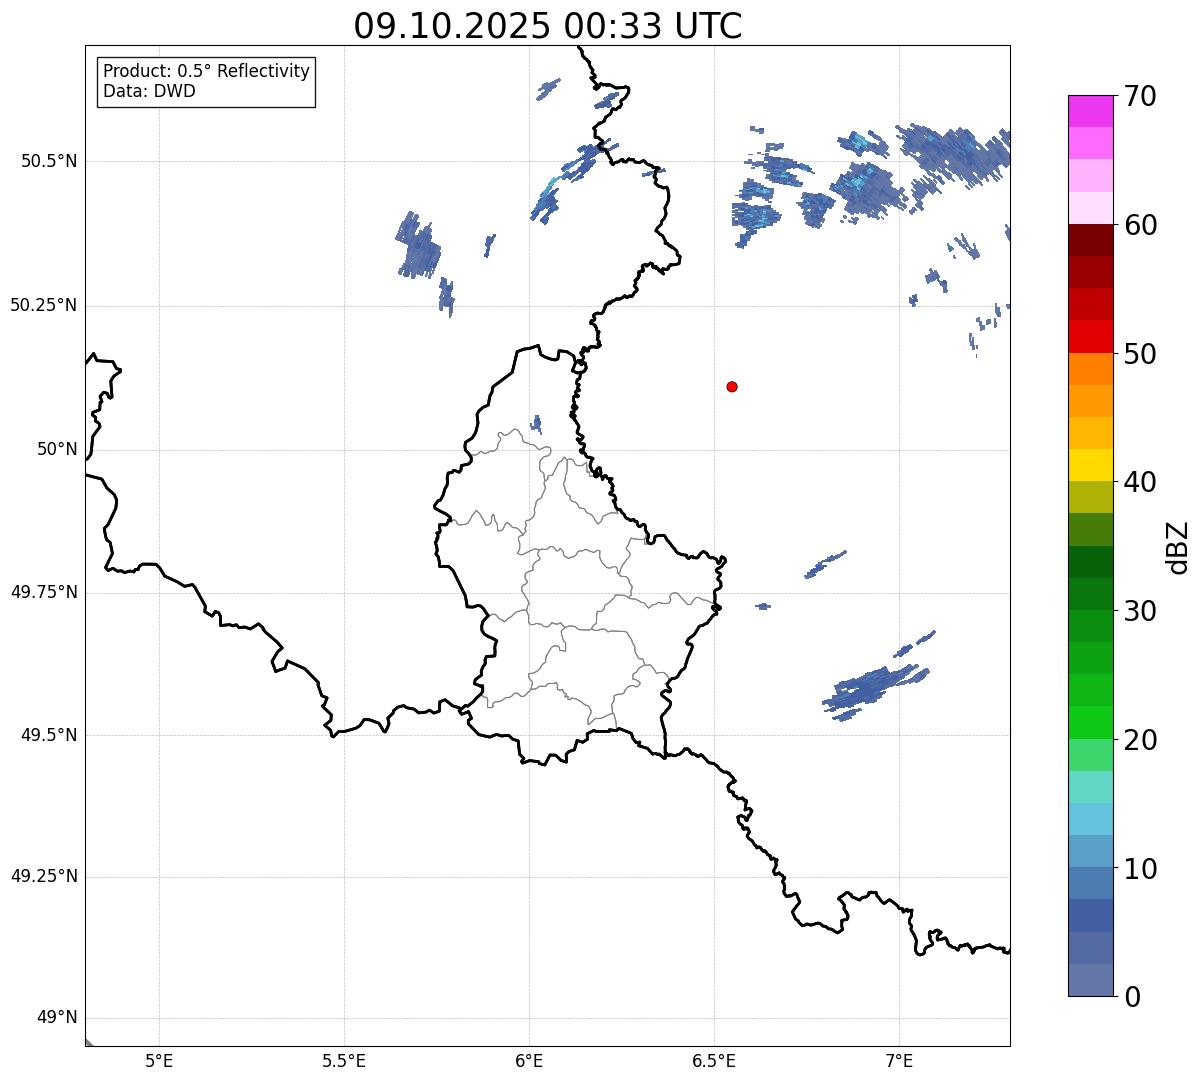Click the colorbar '40' tick label
The width and height of the screenshot is (1202, 1081).
1140,482
